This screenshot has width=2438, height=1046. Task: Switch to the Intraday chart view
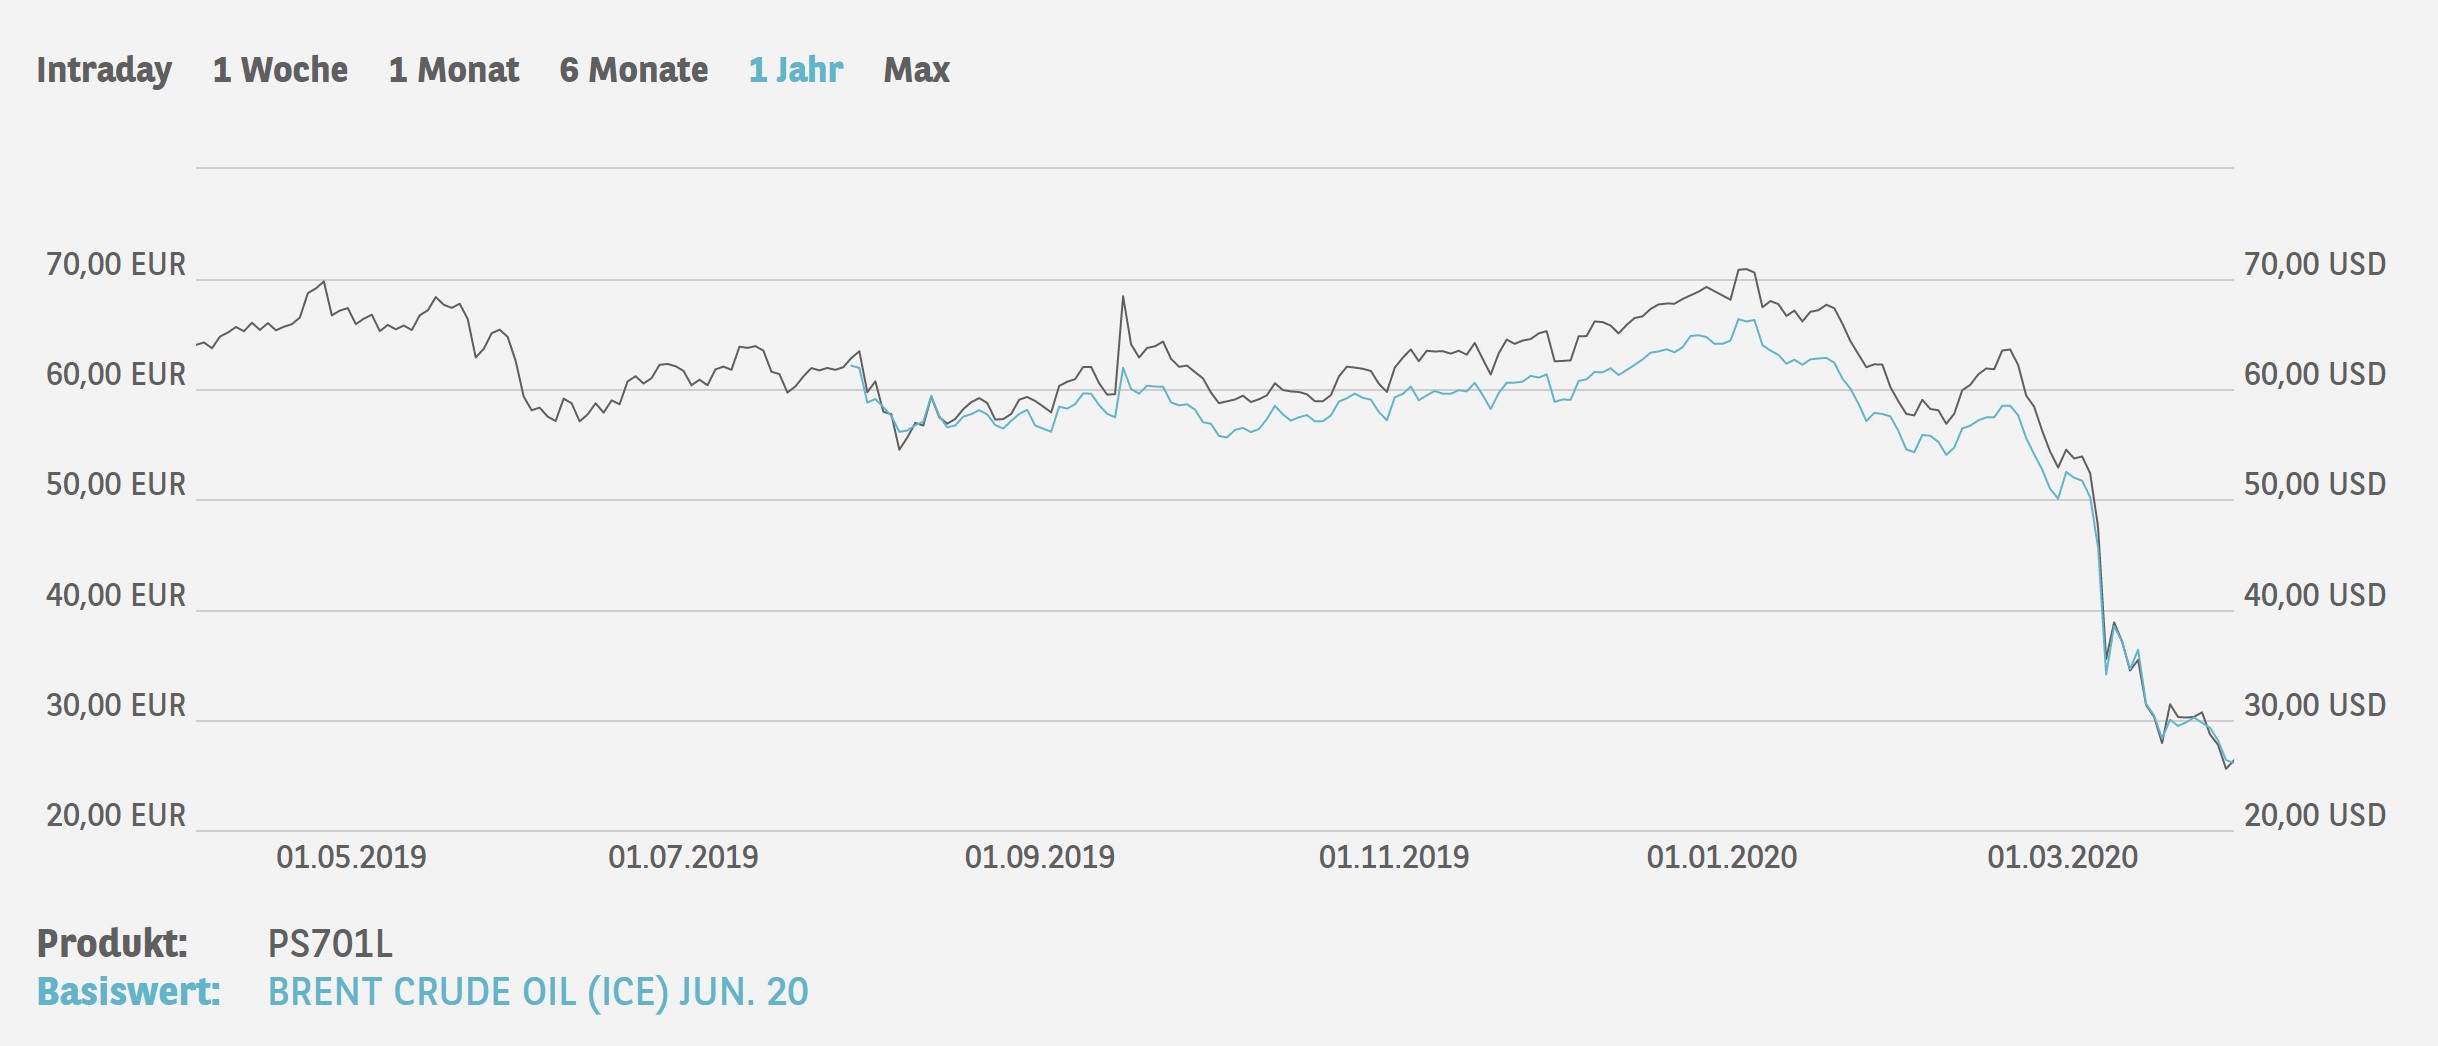(103, 69)
